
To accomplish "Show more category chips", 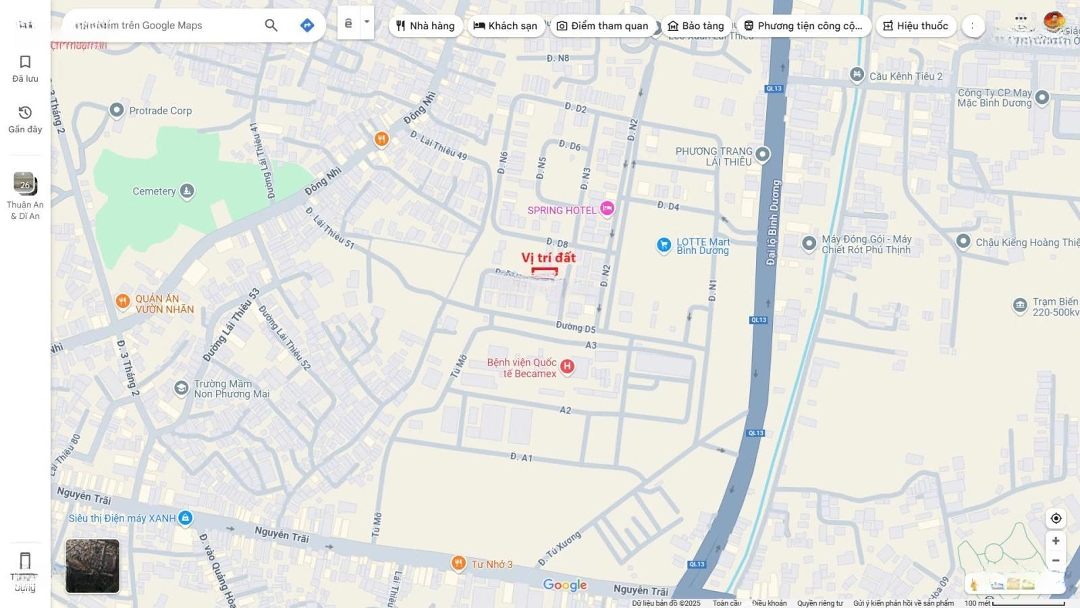I will [973, 26].
